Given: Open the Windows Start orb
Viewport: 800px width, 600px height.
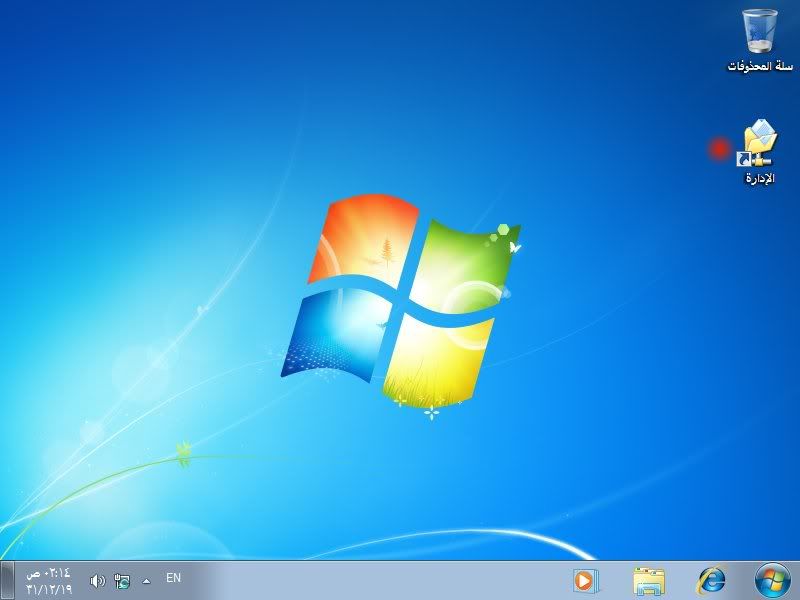Looking at the screenshot, I should click(x=772, y=581).
